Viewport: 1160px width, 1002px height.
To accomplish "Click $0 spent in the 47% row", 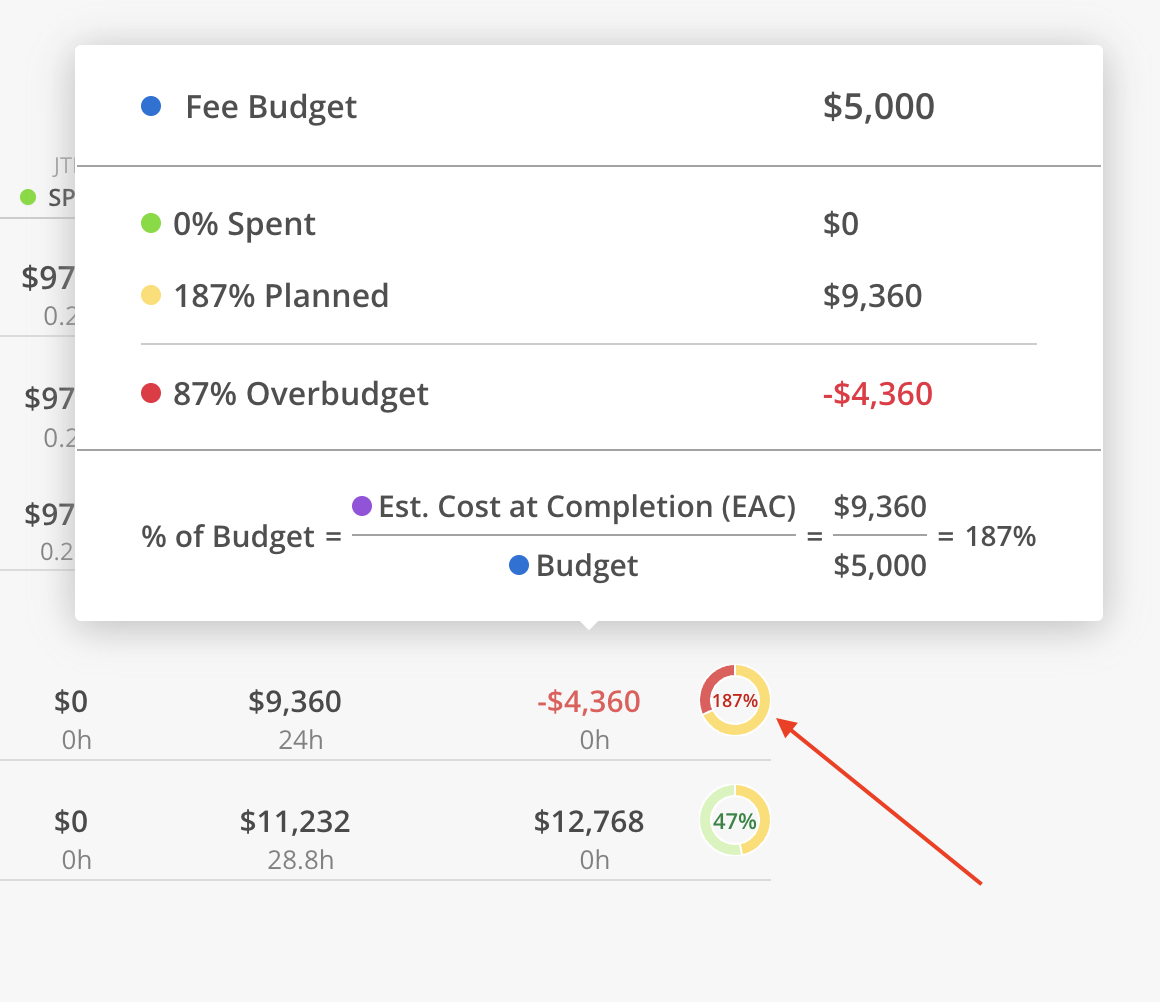I will click(70, 821).
